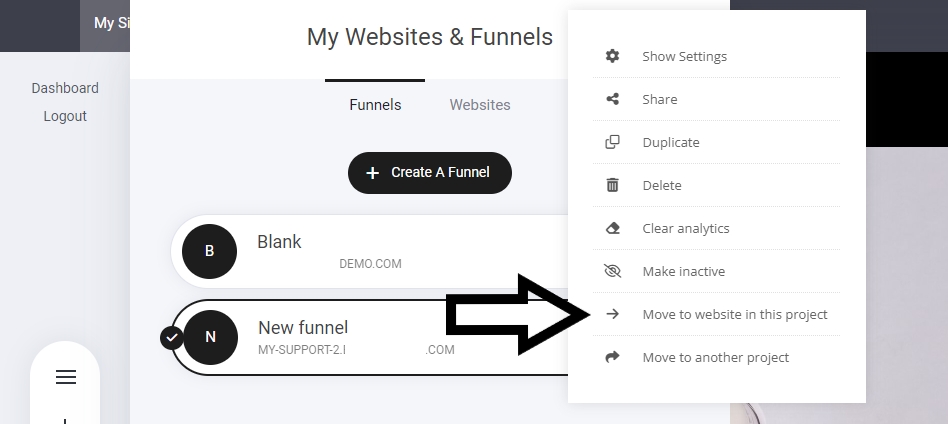Click the N avatar of New funnel
948x424 pixels.
210,337
